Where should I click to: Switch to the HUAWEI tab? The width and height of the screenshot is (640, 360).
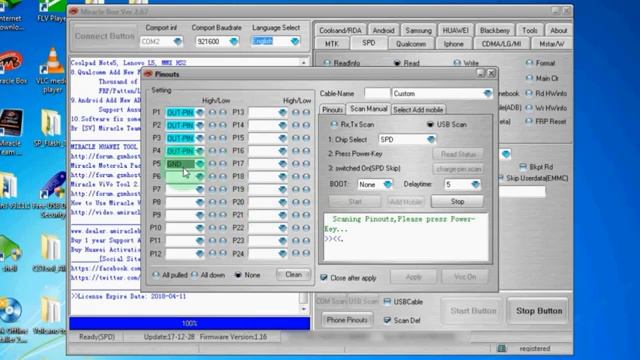click(456, 30)
